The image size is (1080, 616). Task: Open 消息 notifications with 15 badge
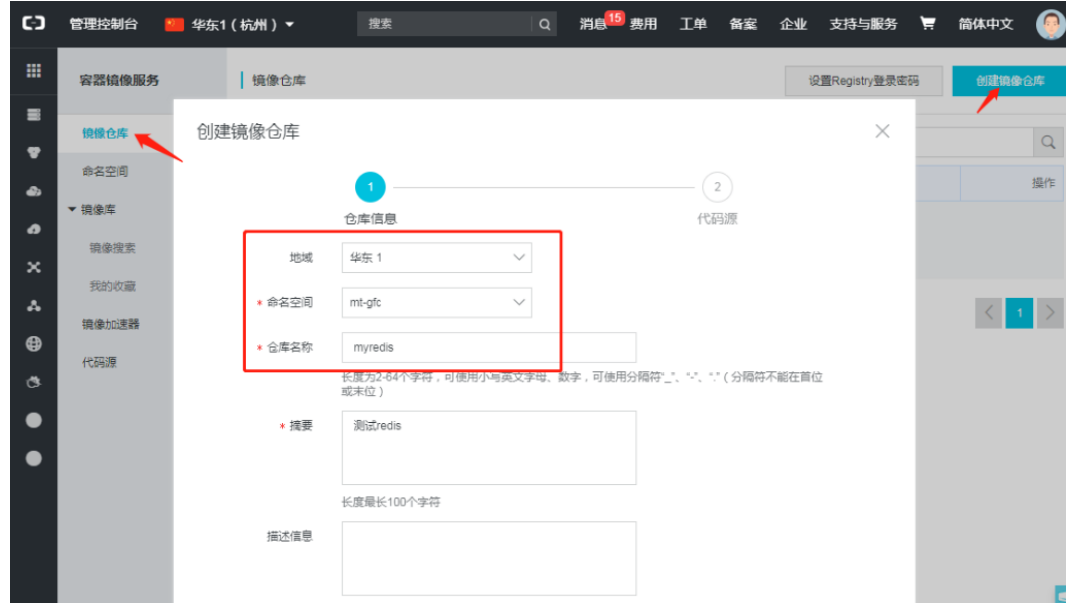point(600,23)
